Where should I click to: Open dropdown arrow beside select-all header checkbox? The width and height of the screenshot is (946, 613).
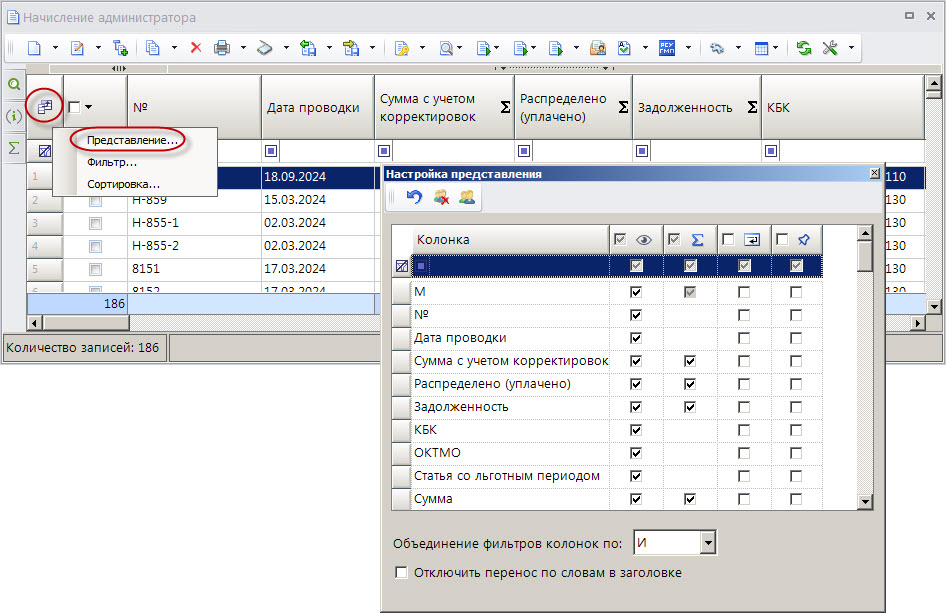click(x=89, y=107)
